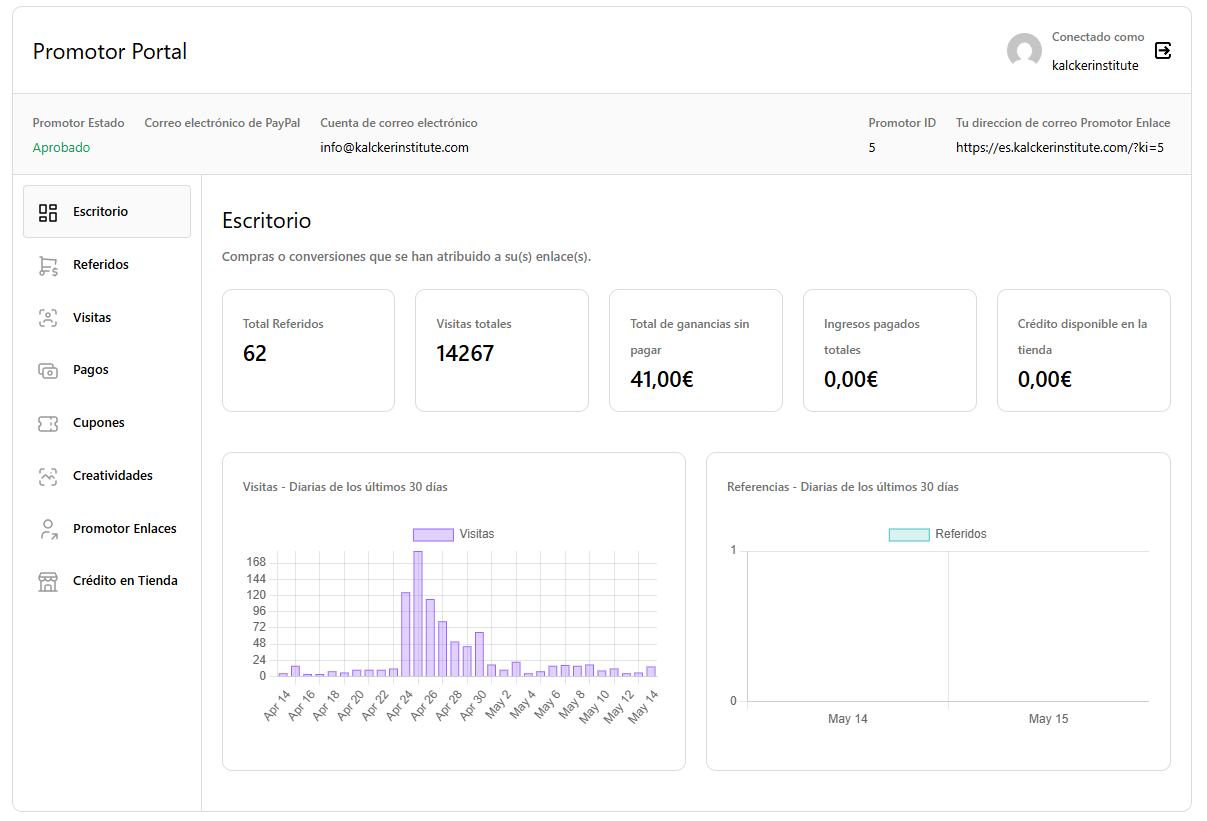Go to the Pagos section
This screenshot has height=821, width=1207.
click(91, 370)
